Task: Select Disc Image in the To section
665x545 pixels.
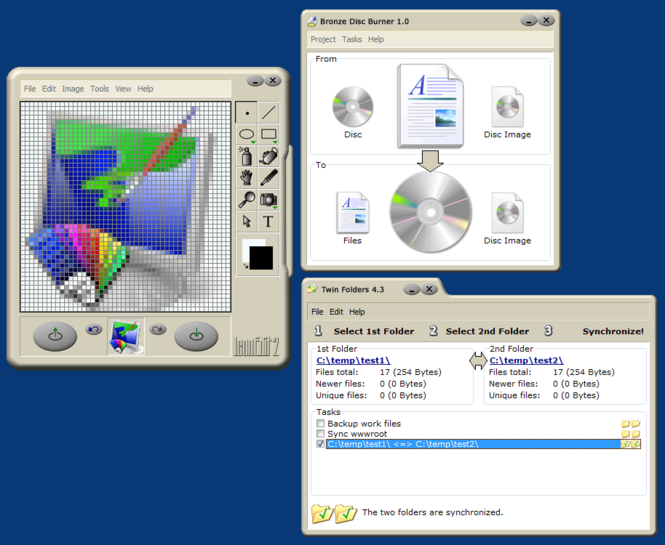Action: click(507, 218)
